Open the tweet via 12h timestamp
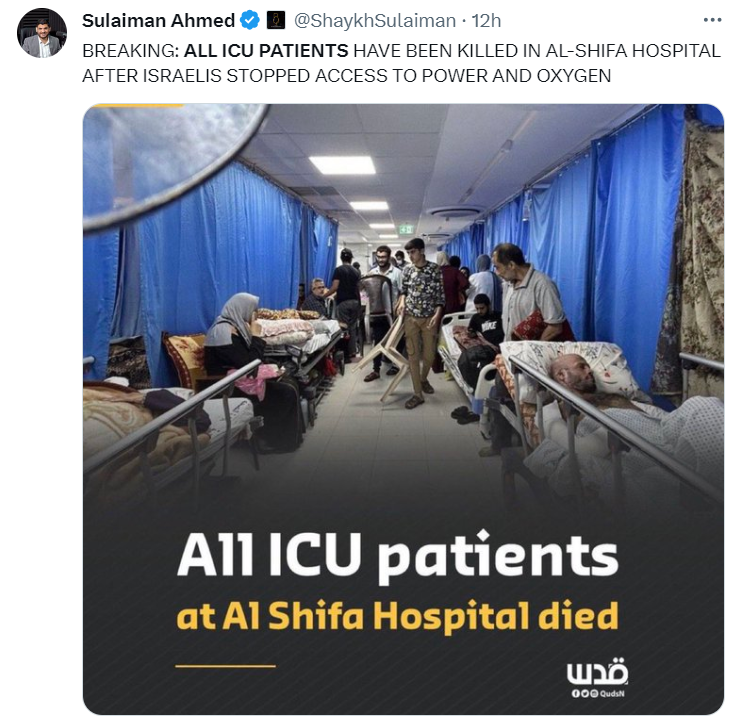This screenshot has width=740, height=727. pos(486,21)
